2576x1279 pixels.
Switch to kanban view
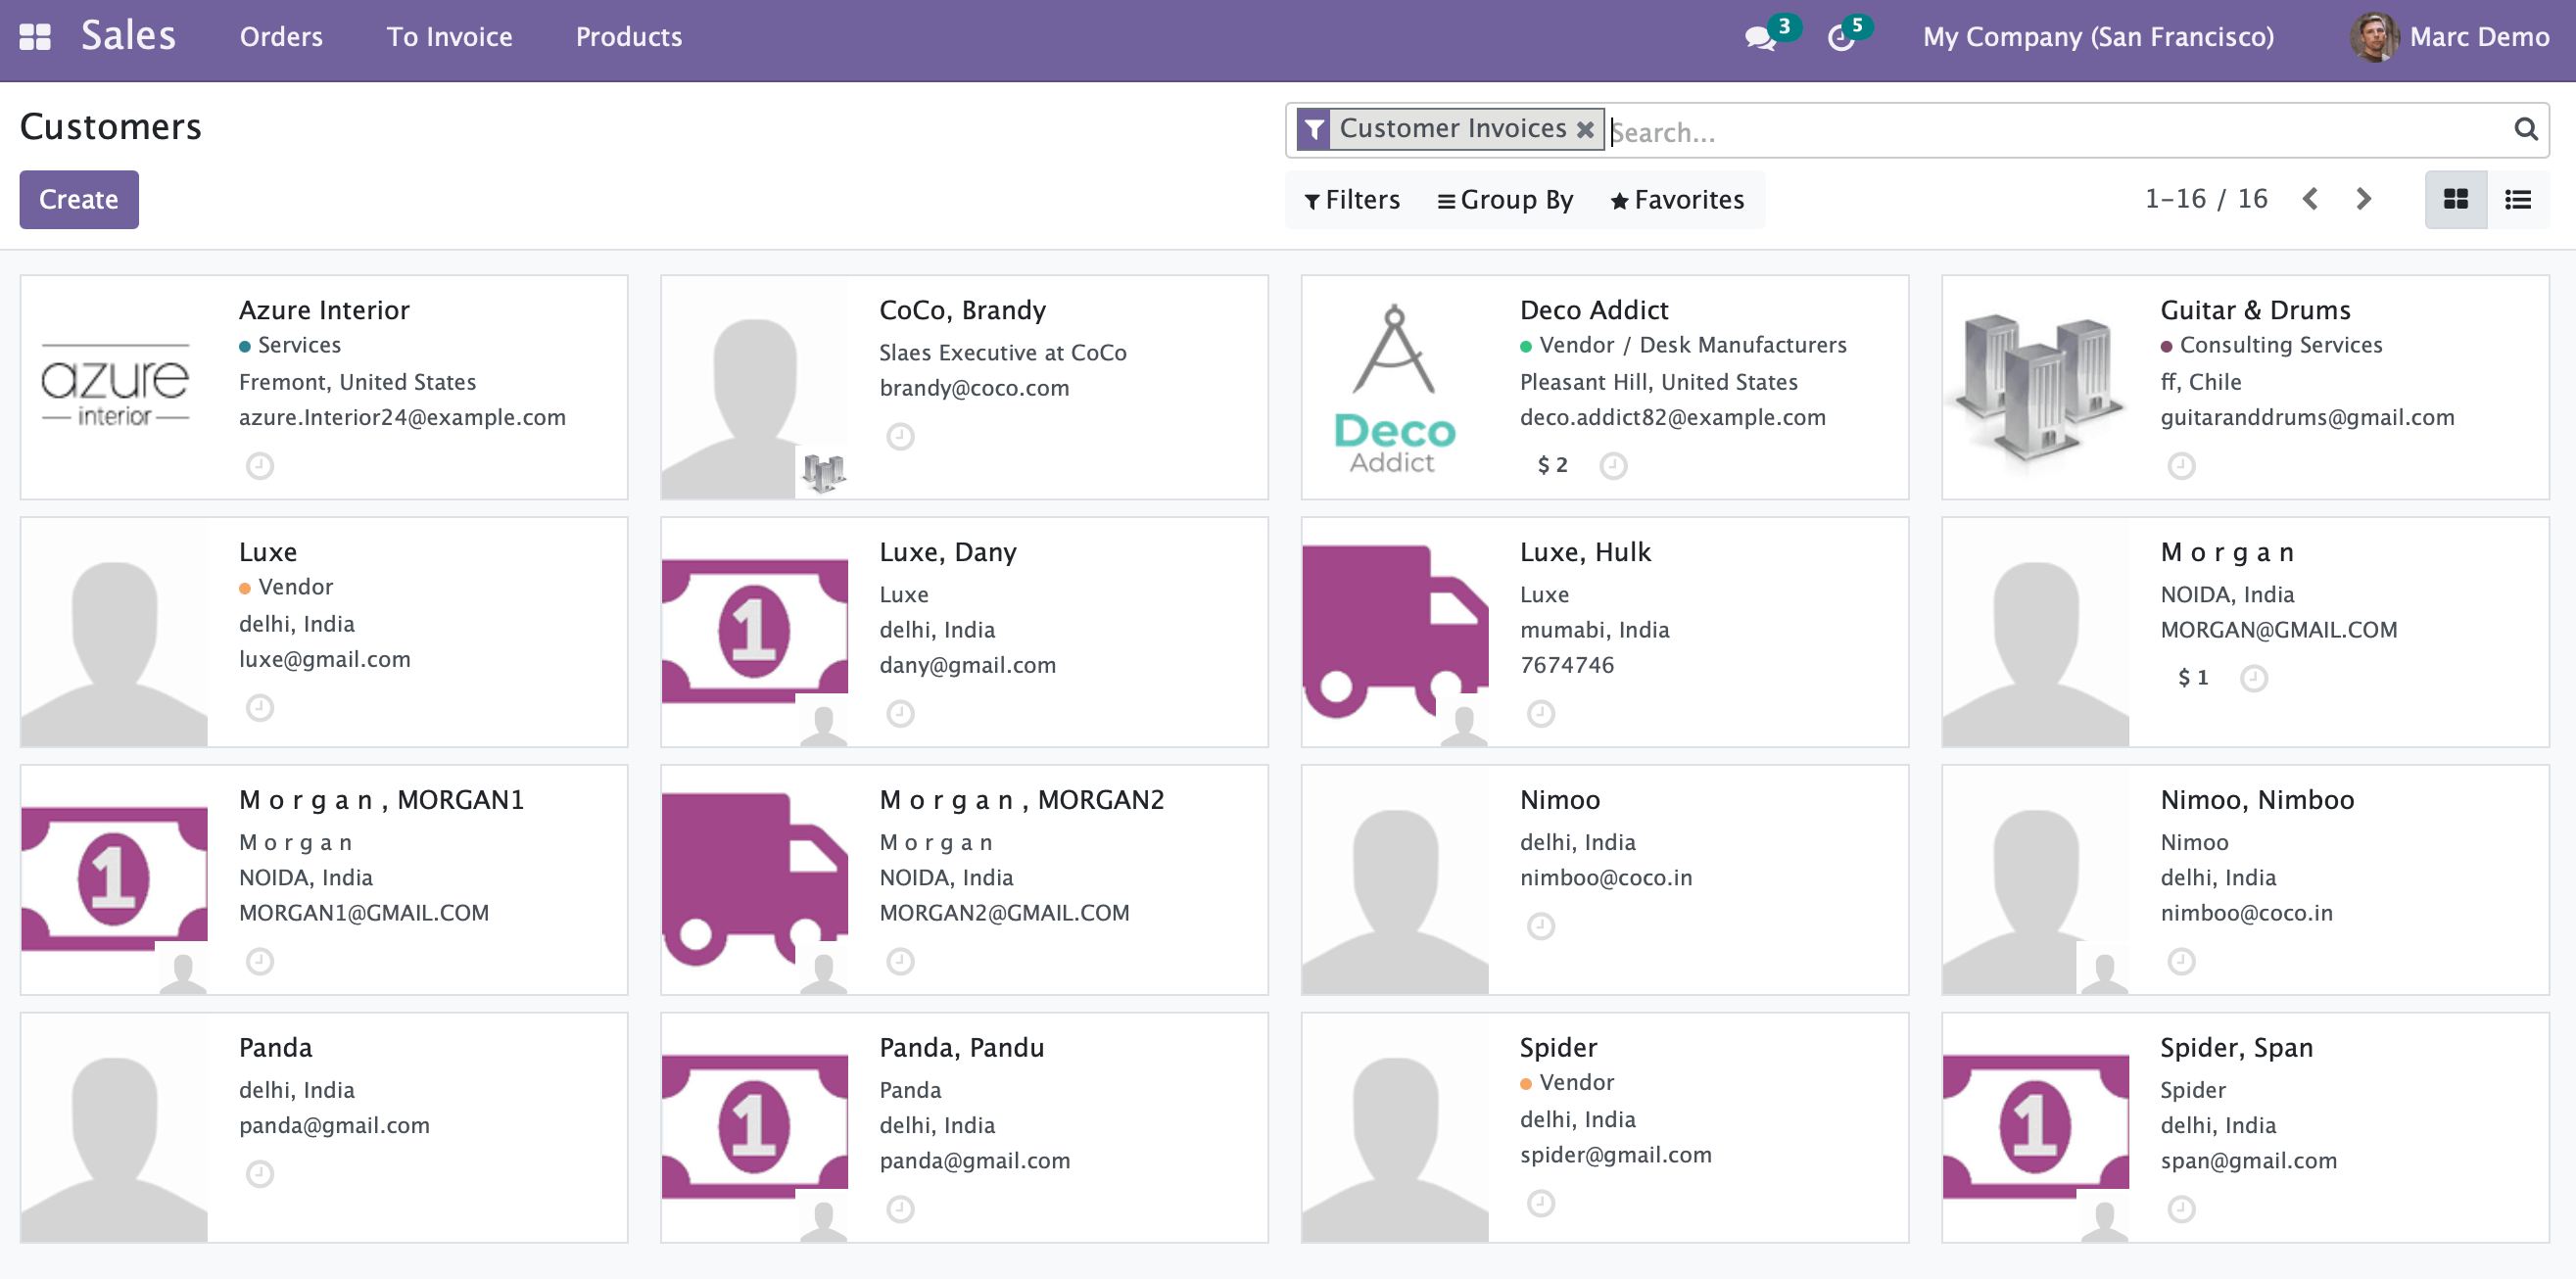(x=2456, y=199)
